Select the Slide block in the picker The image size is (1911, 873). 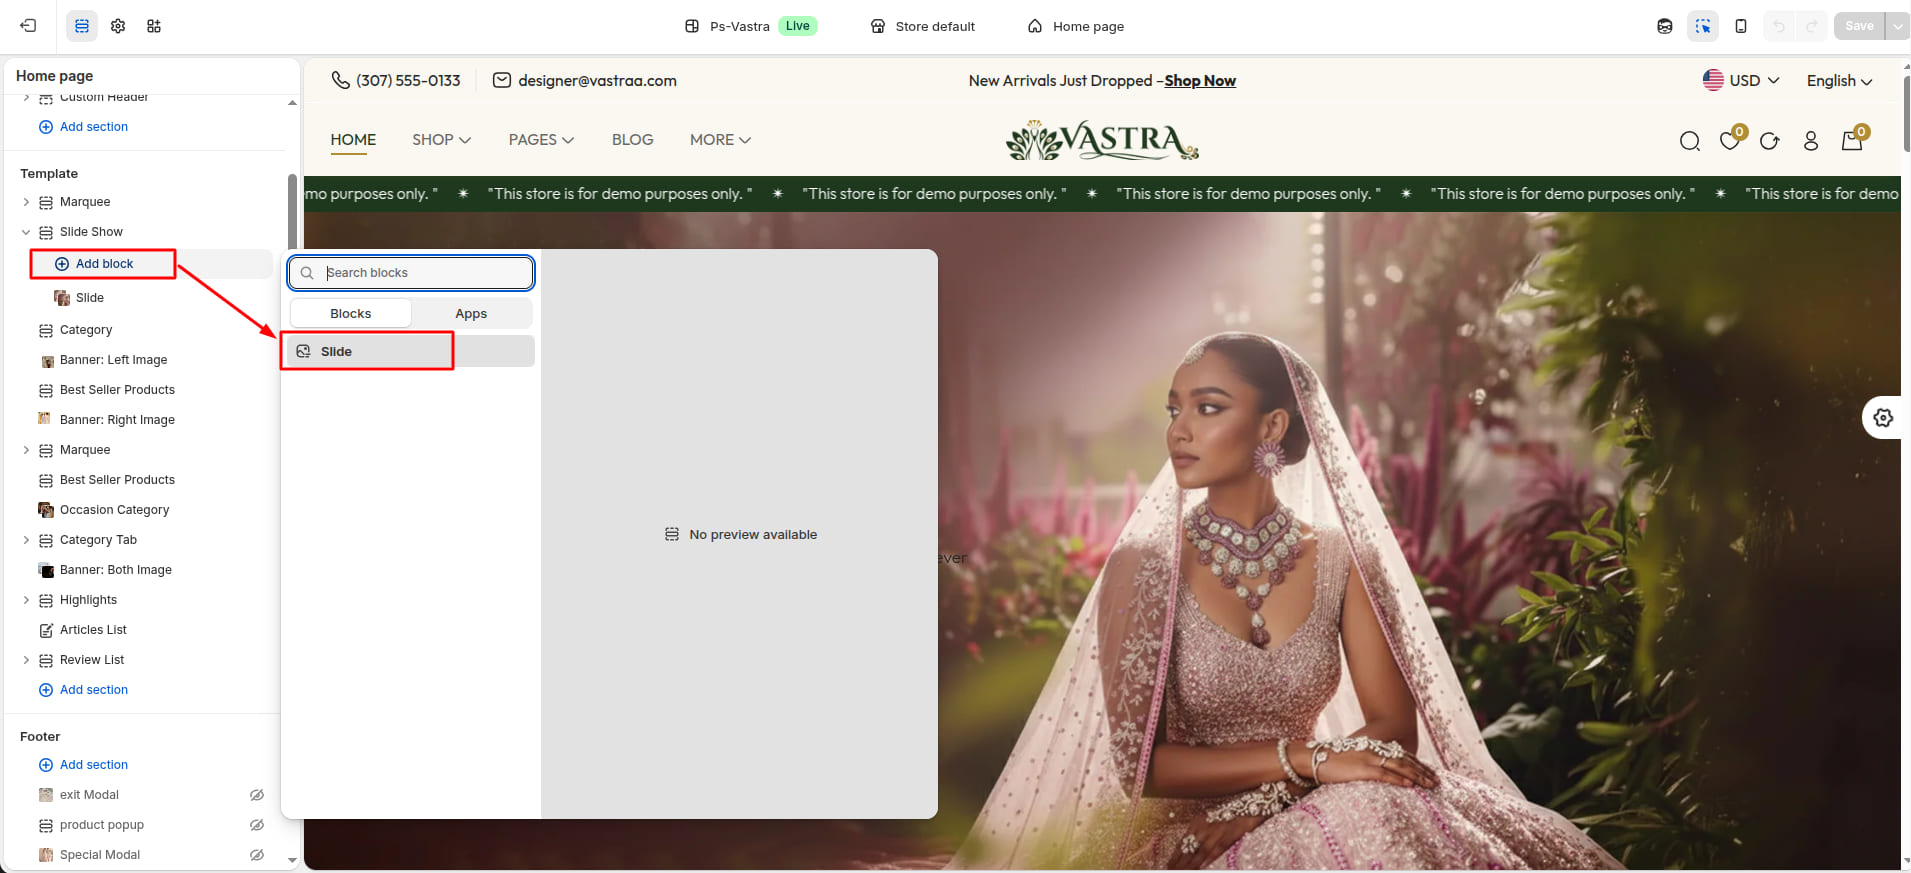pos(411,352)
